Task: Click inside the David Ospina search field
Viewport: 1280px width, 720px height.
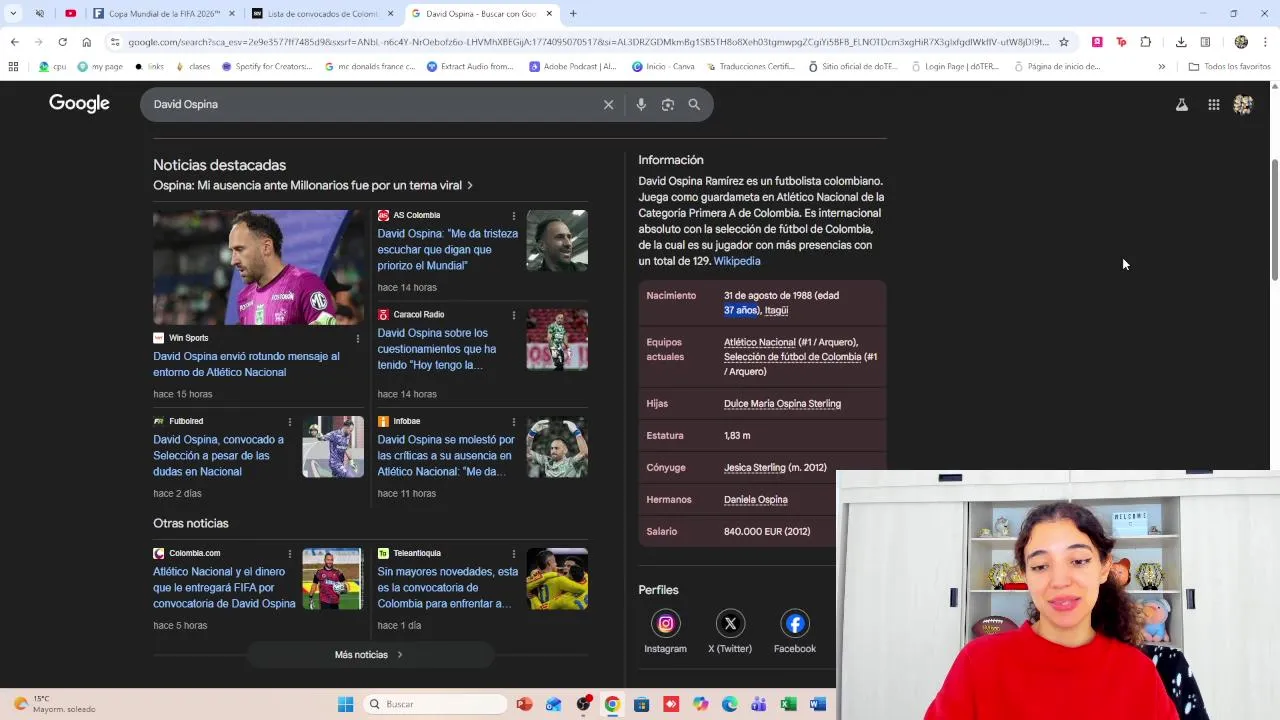Action: (370, 104)
